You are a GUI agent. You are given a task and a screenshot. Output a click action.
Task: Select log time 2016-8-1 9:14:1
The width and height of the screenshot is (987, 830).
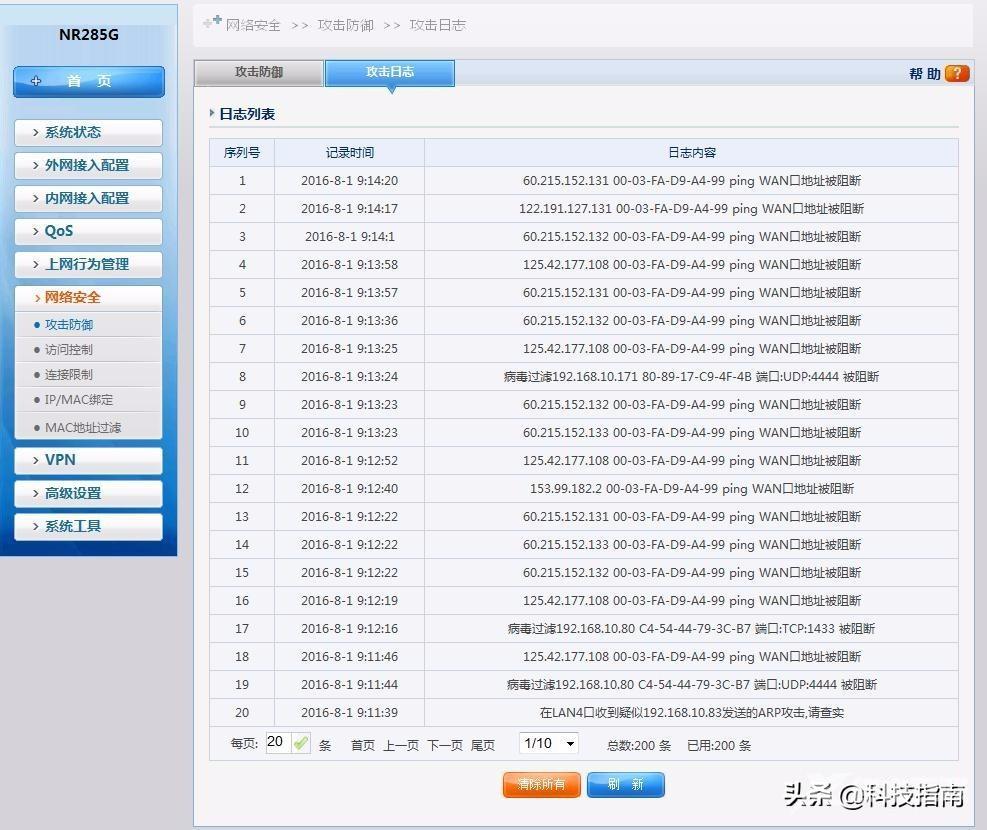click(349, 237)
